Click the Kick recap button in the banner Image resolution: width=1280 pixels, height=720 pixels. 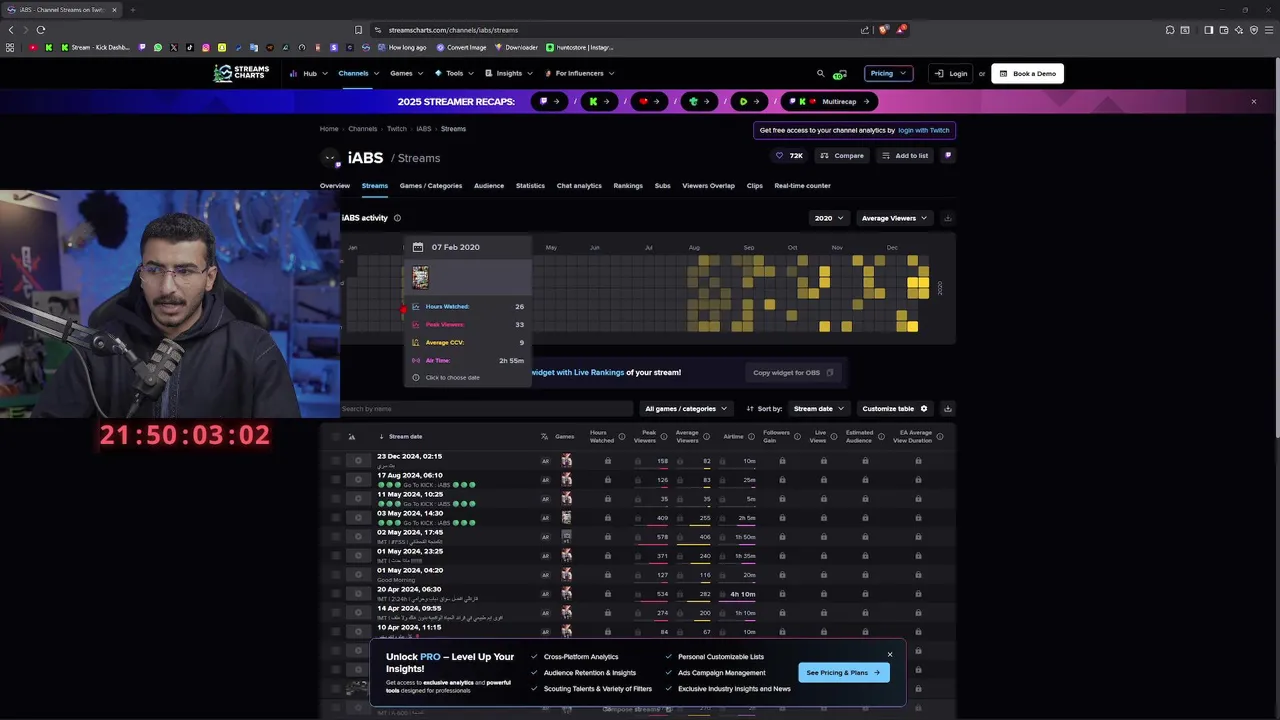pos(598,101)
